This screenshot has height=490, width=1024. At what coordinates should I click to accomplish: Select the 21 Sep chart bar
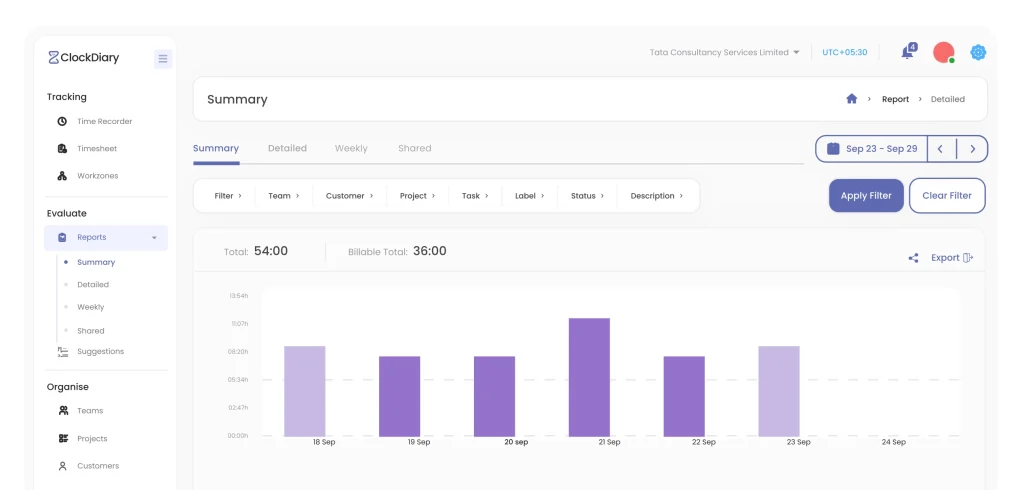coord(589,377)
